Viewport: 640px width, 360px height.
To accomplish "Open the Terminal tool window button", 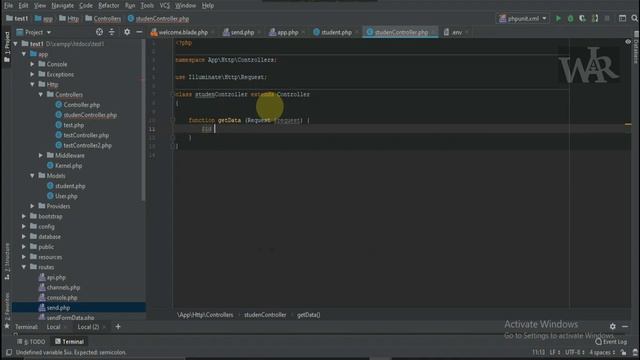I will coord(69,342).
